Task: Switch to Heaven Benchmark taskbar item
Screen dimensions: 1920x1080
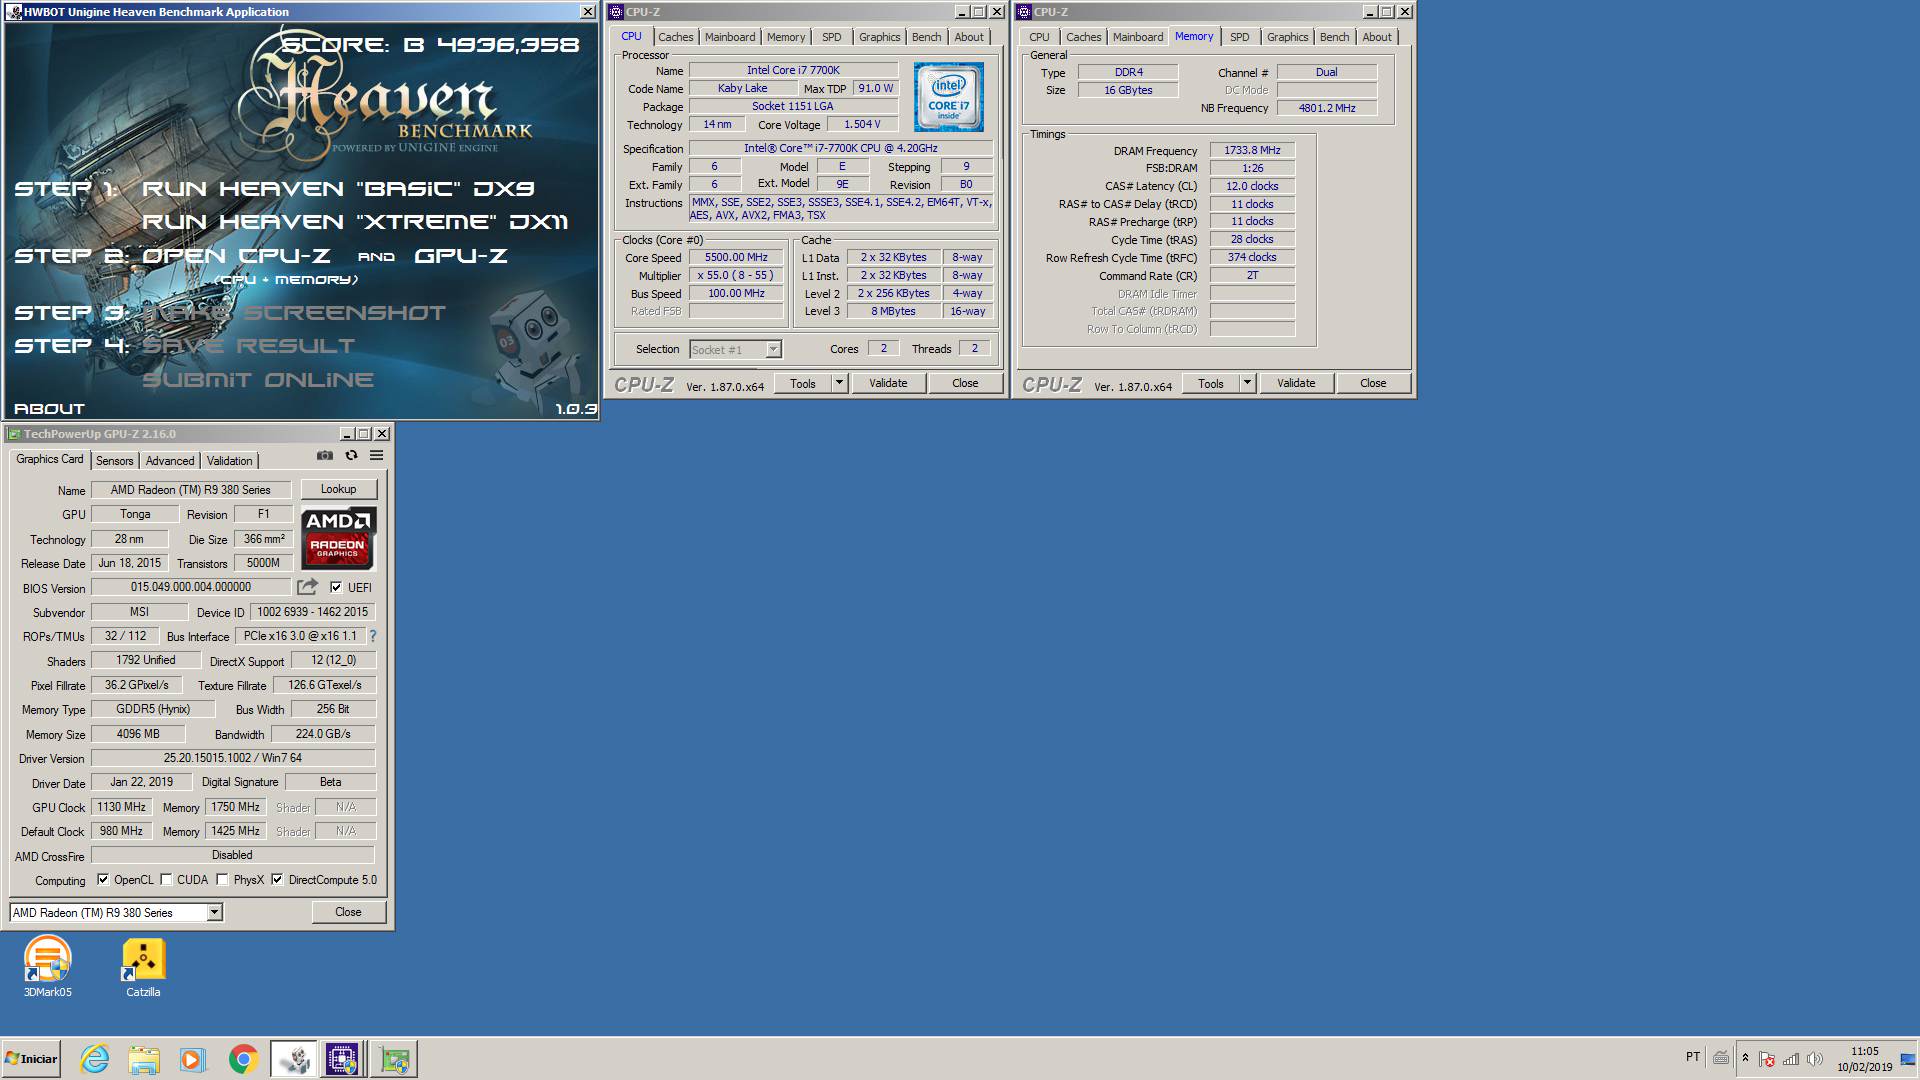Action: tap(294, 1059)
